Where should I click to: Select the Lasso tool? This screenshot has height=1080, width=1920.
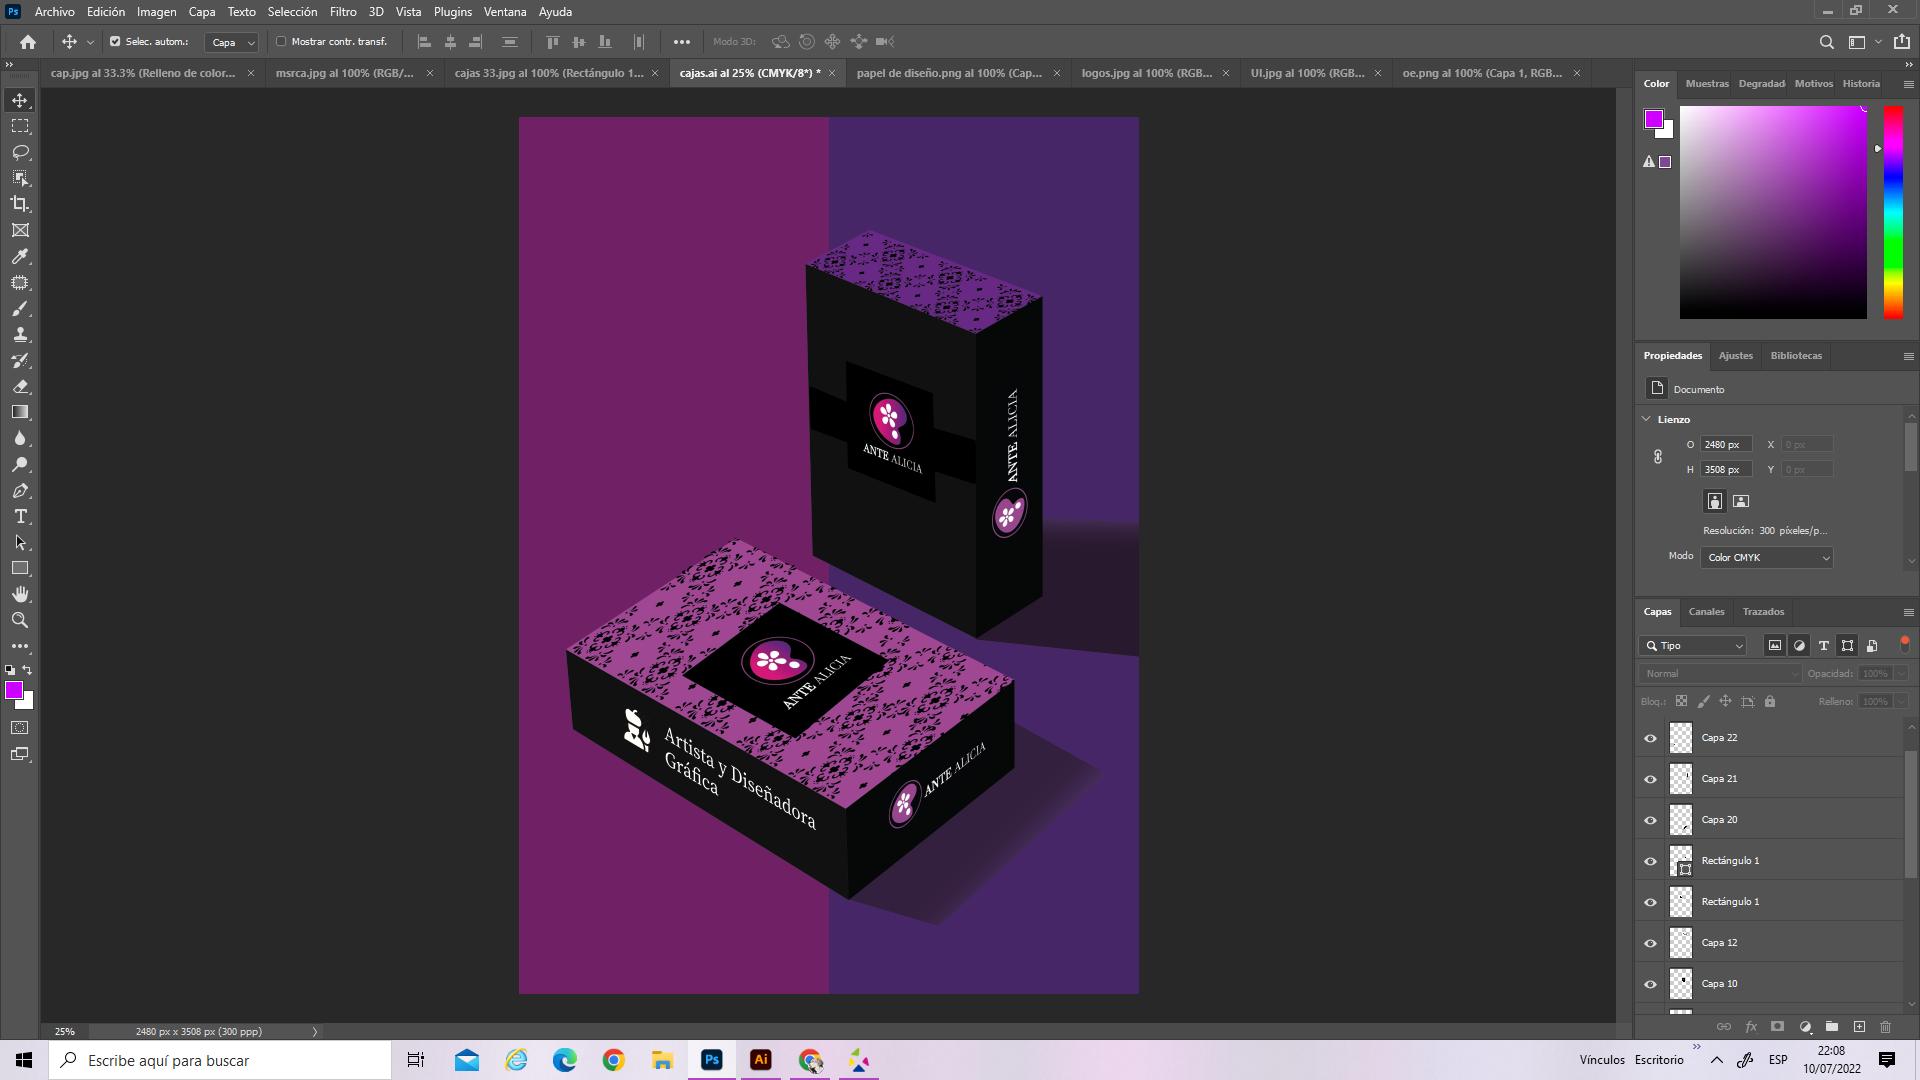pos(20,152)
